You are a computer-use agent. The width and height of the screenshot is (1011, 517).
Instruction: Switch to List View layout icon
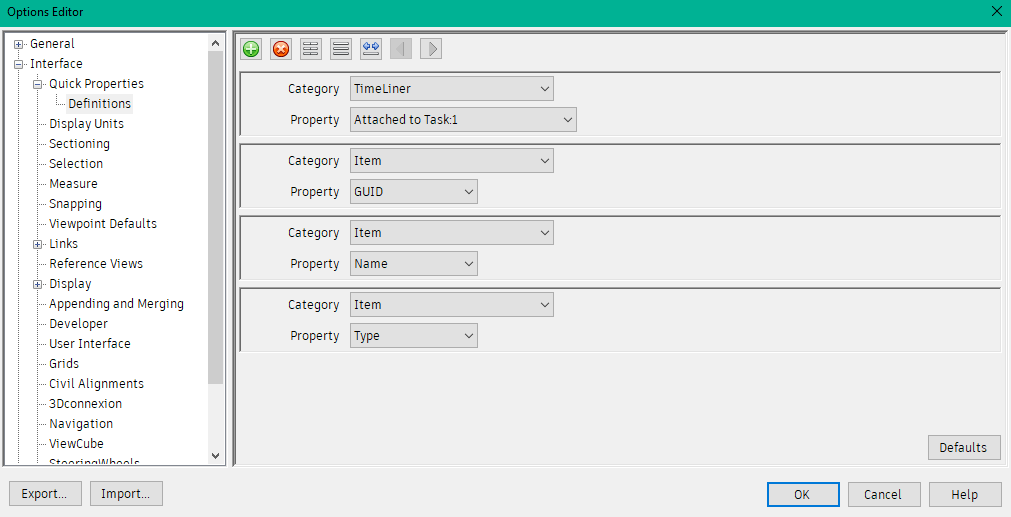341,49
